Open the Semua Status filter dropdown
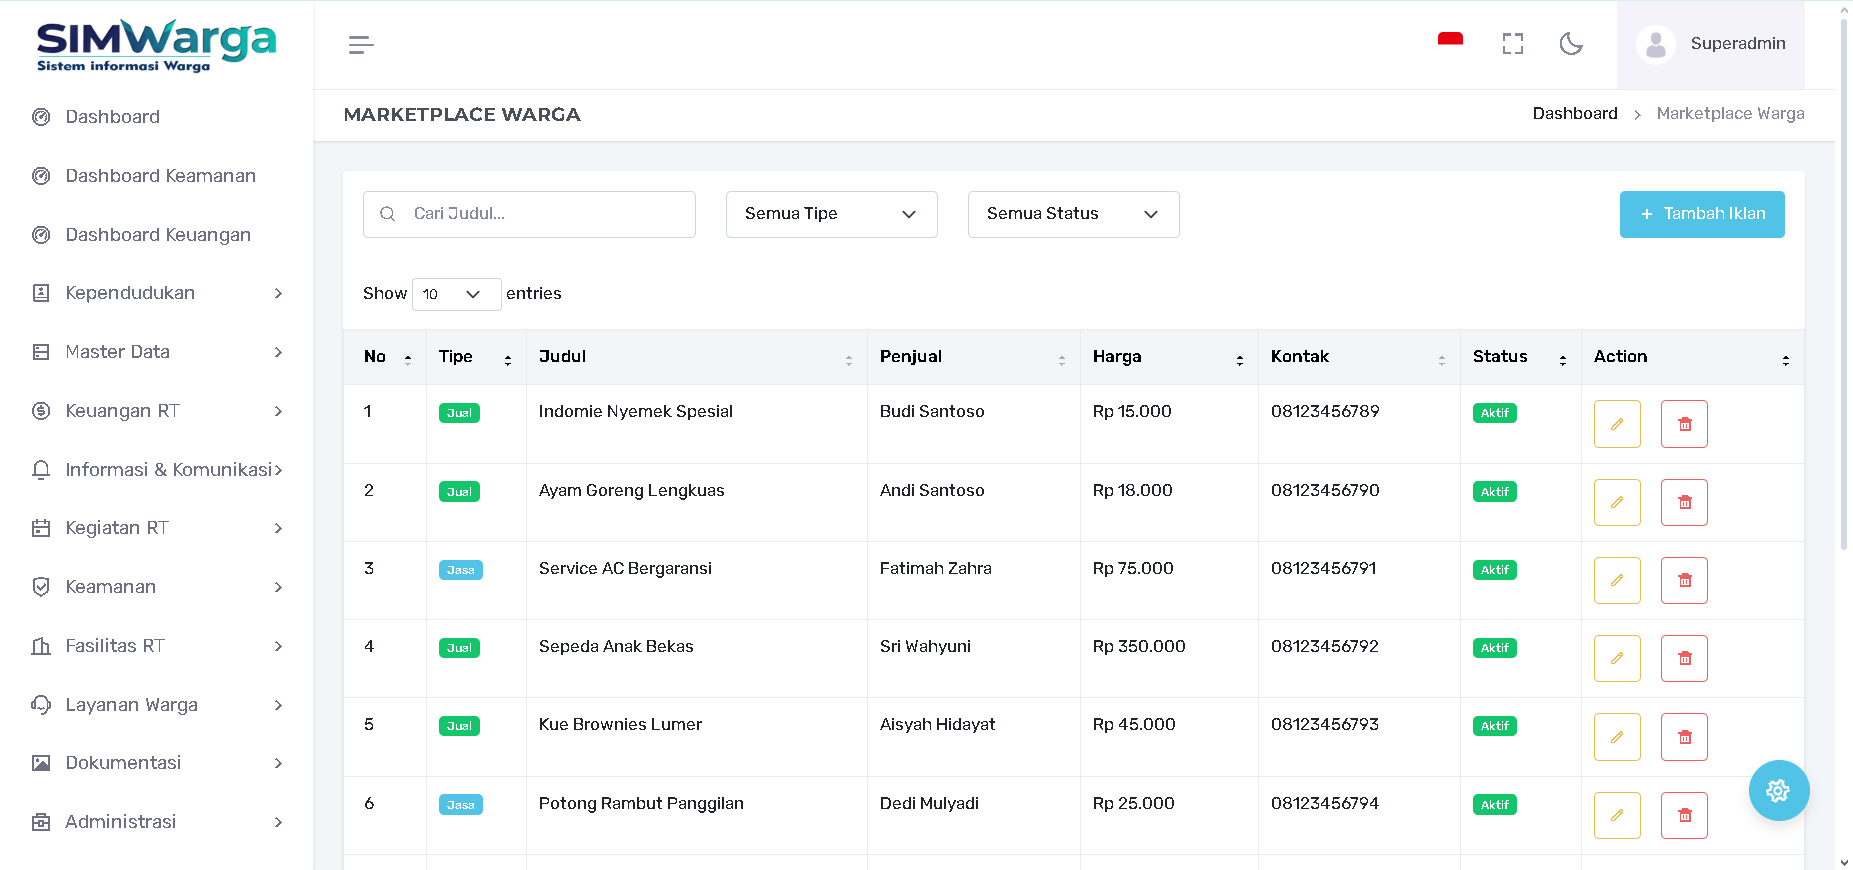Image resolution: width=1853 pixels, height=870 pixels. click(x=1073, y=214)
